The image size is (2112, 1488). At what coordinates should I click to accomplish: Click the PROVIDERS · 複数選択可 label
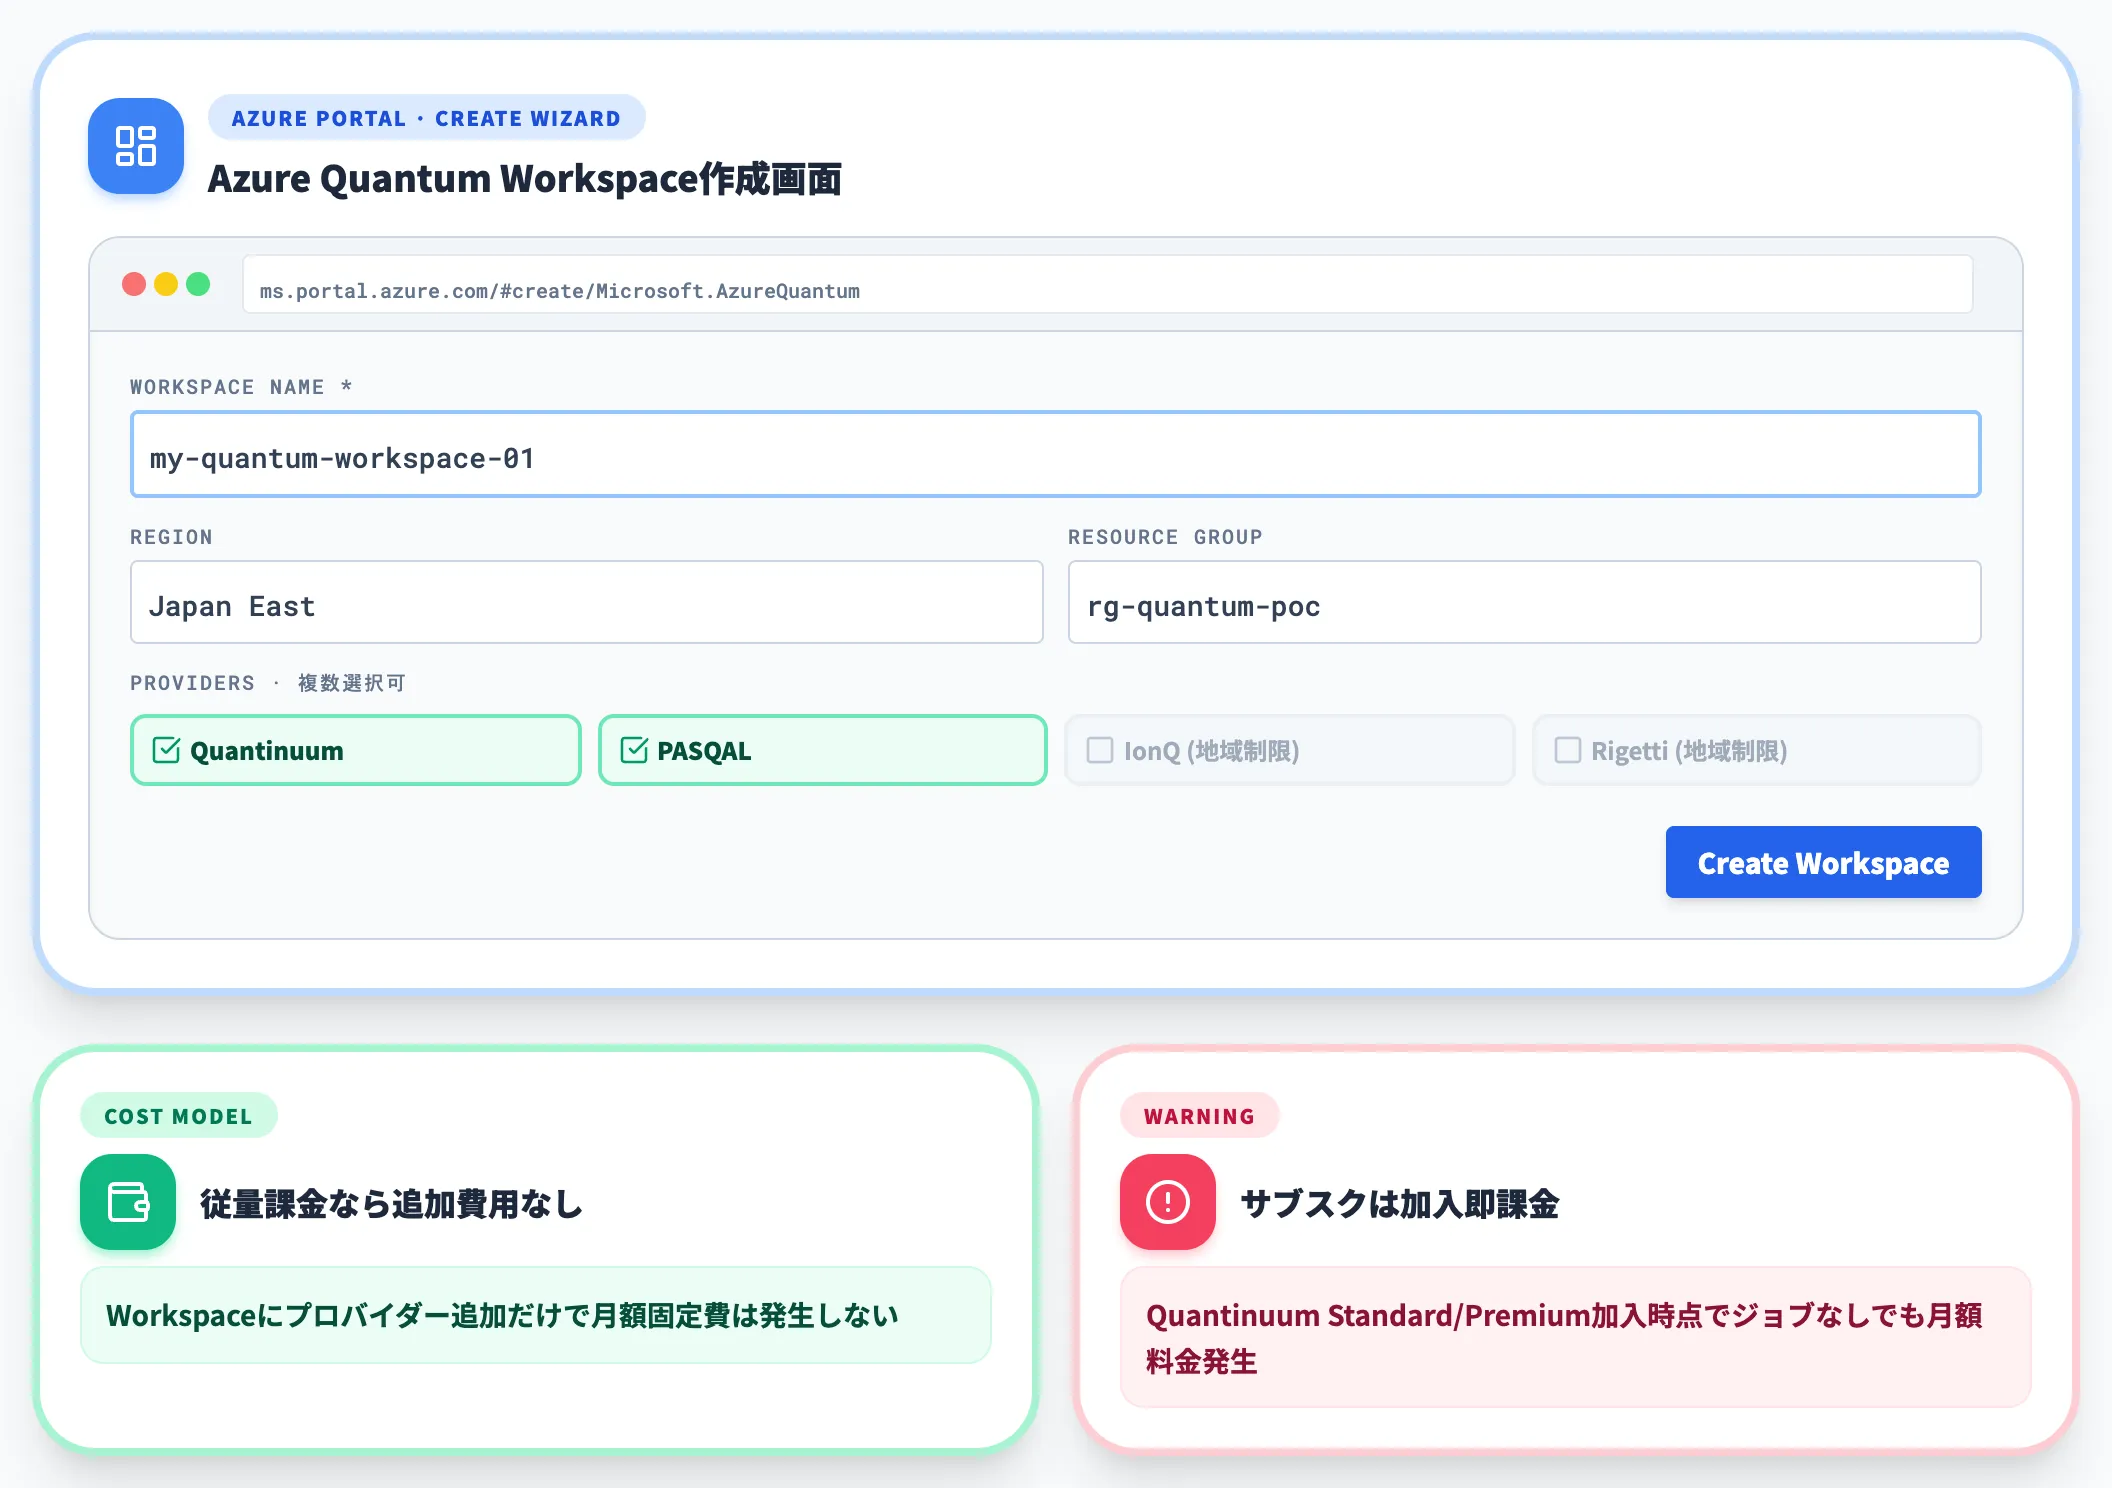tap(268, 683)
